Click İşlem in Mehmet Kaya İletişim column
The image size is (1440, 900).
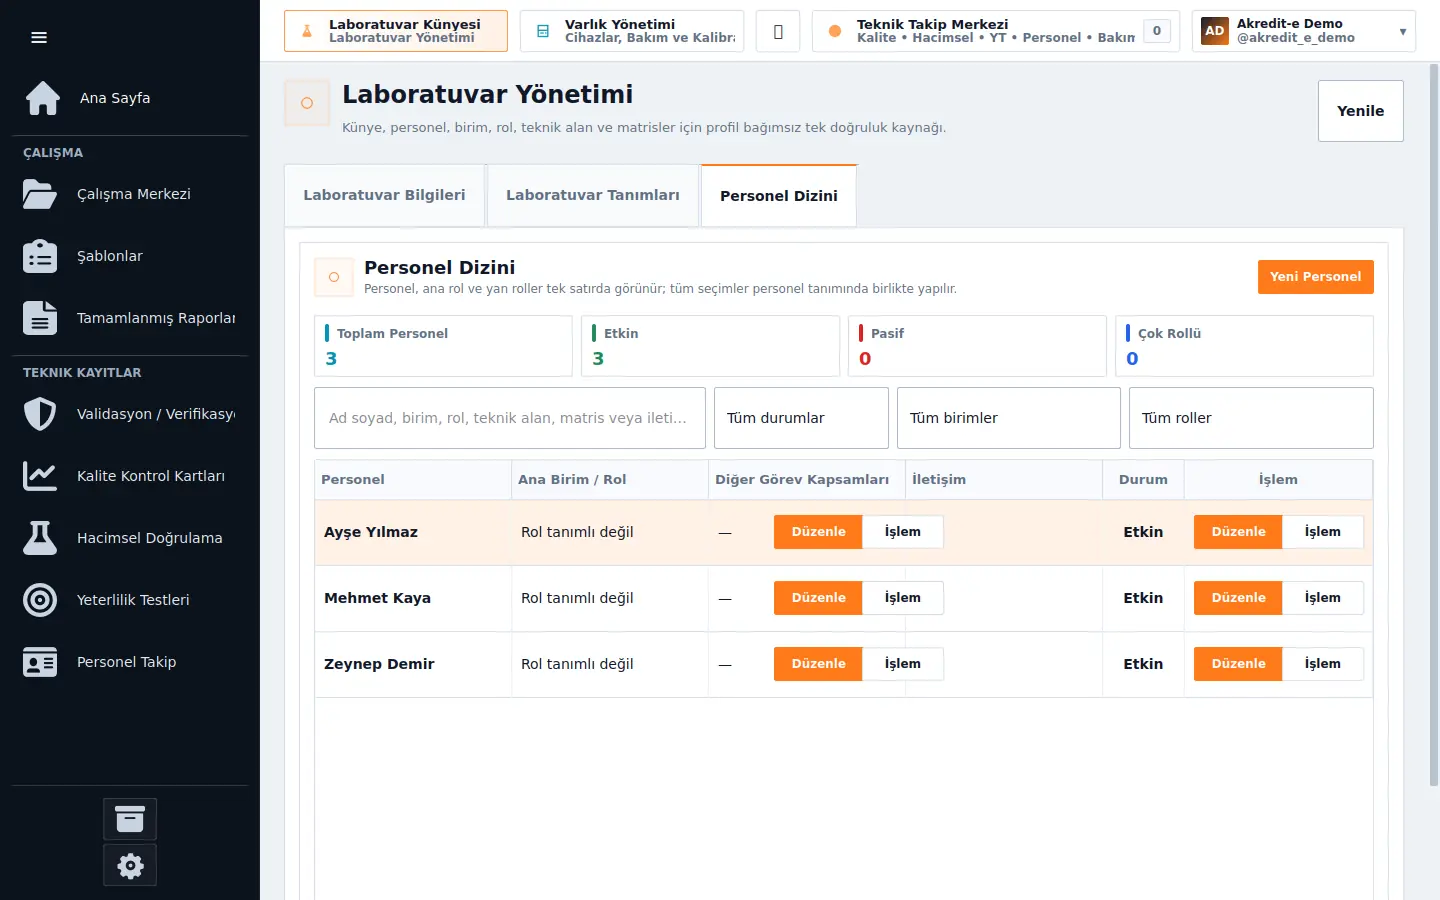pyautogui.click(x=903, y=598)
